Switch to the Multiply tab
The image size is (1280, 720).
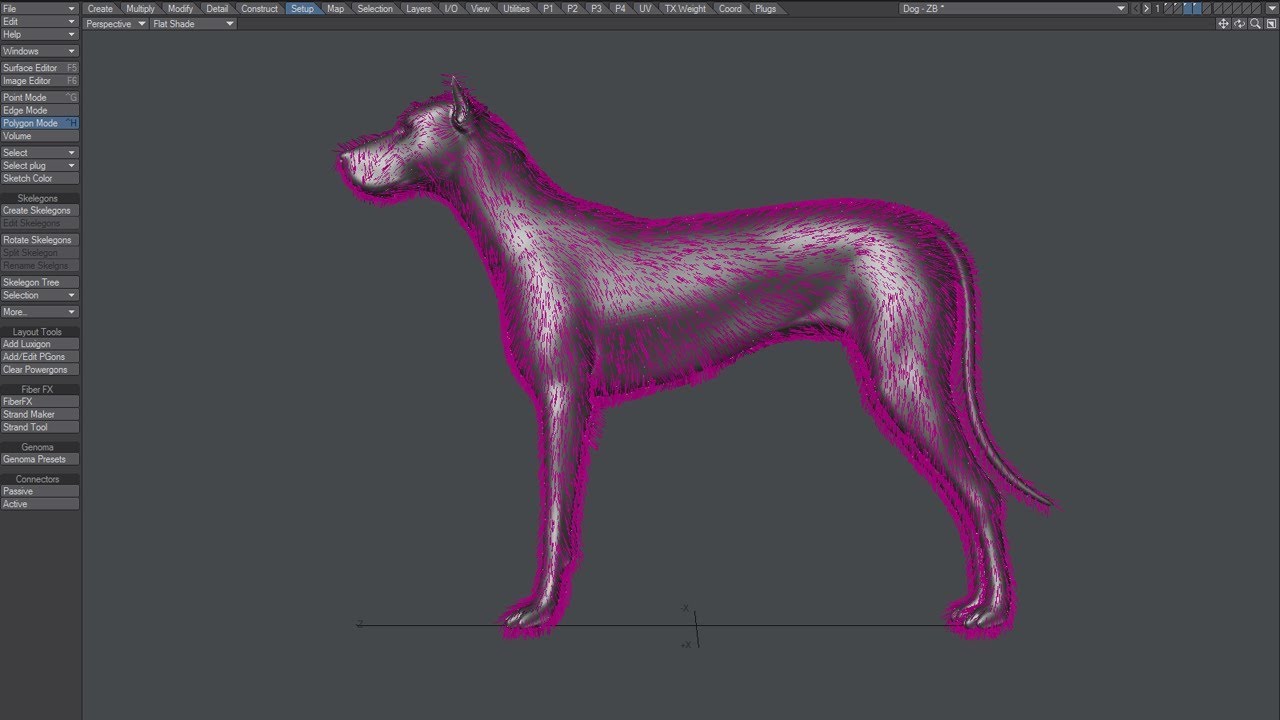click(140, 8)
